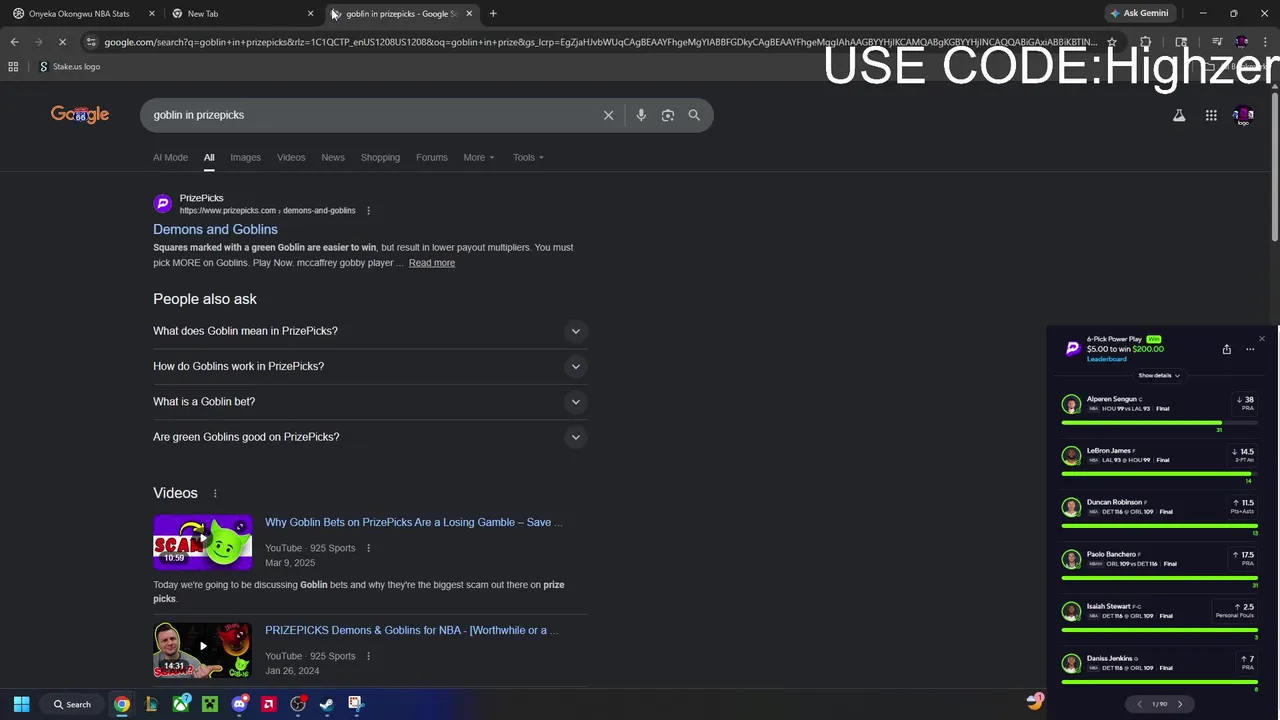The height and width of the screenshot is (720, 1280).
Task: Select the News search tab
Action: click(333, 157)
